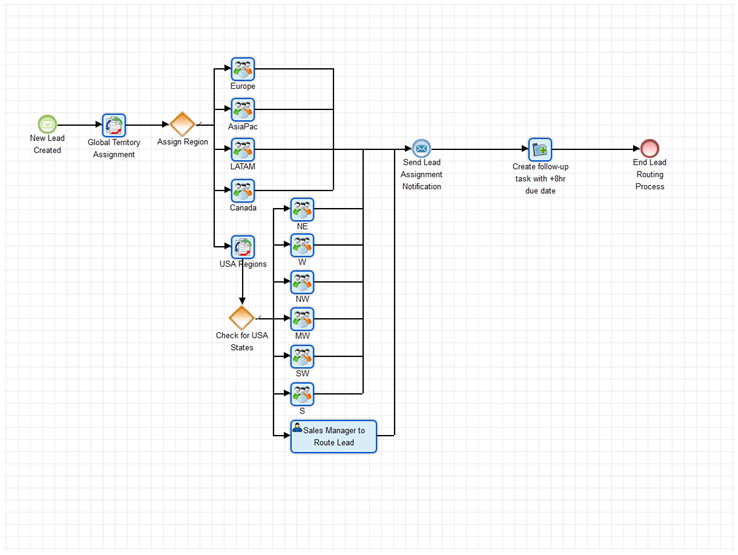The width and height of the screenshot is (738, 555).
Task: Select the End Lead Routing Process end event
Action: (650, 149)
